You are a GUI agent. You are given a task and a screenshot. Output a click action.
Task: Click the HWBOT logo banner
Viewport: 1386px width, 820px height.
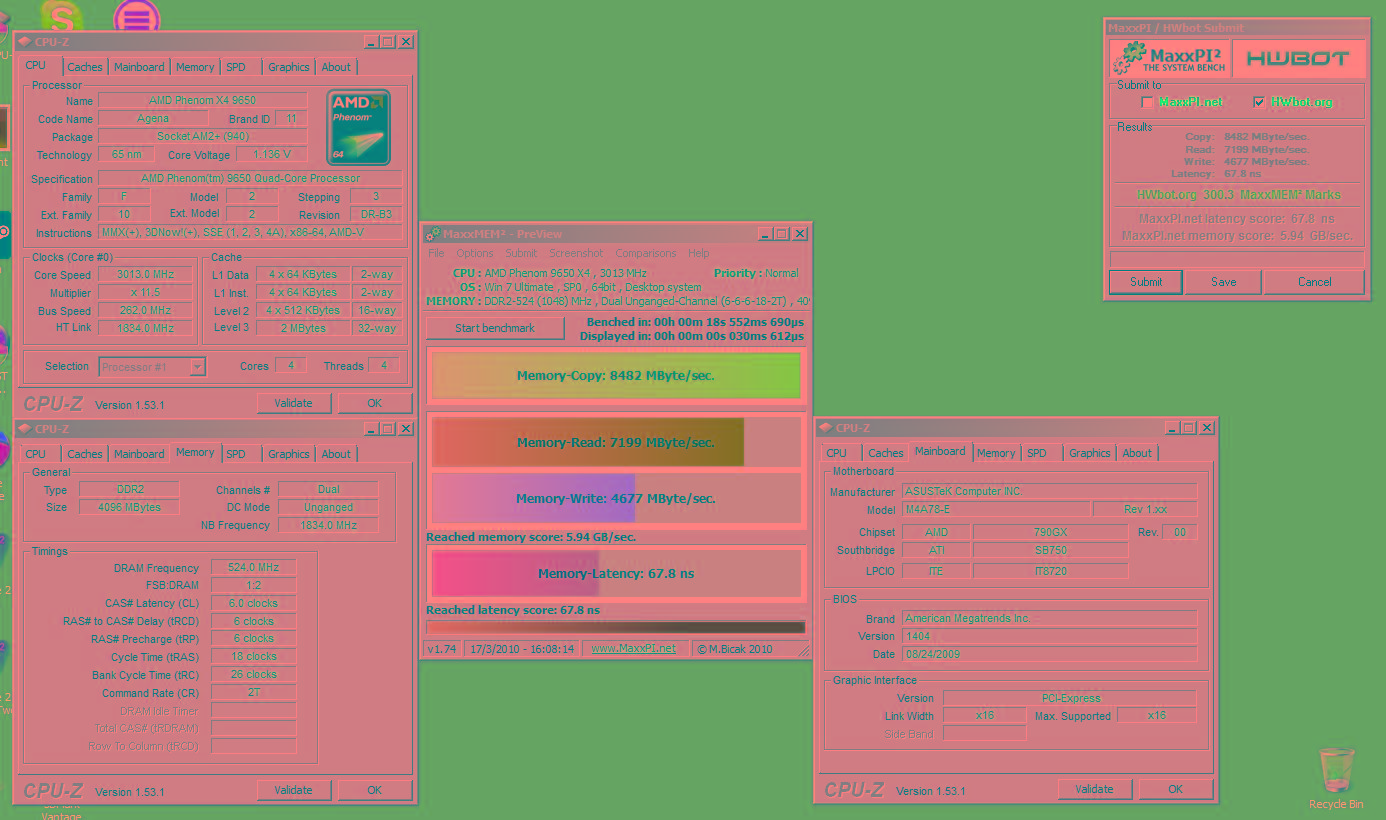click(x=1297, y=59)
